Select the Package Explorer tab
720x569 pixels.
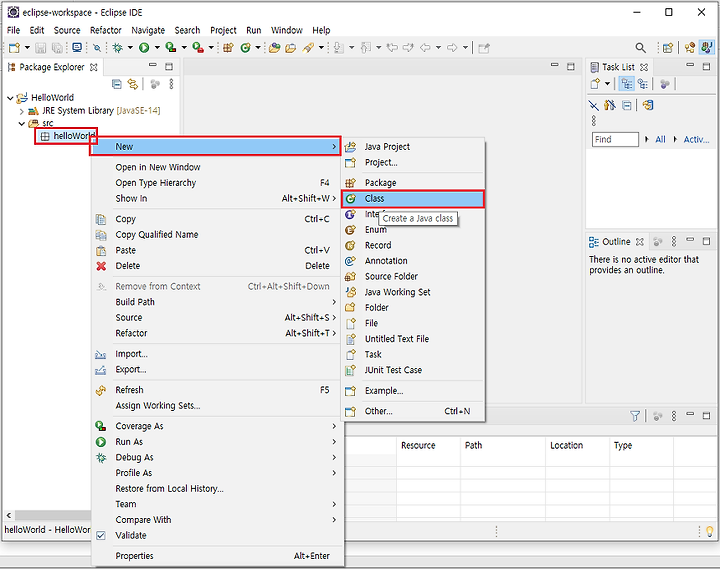(x=52, y=67)
